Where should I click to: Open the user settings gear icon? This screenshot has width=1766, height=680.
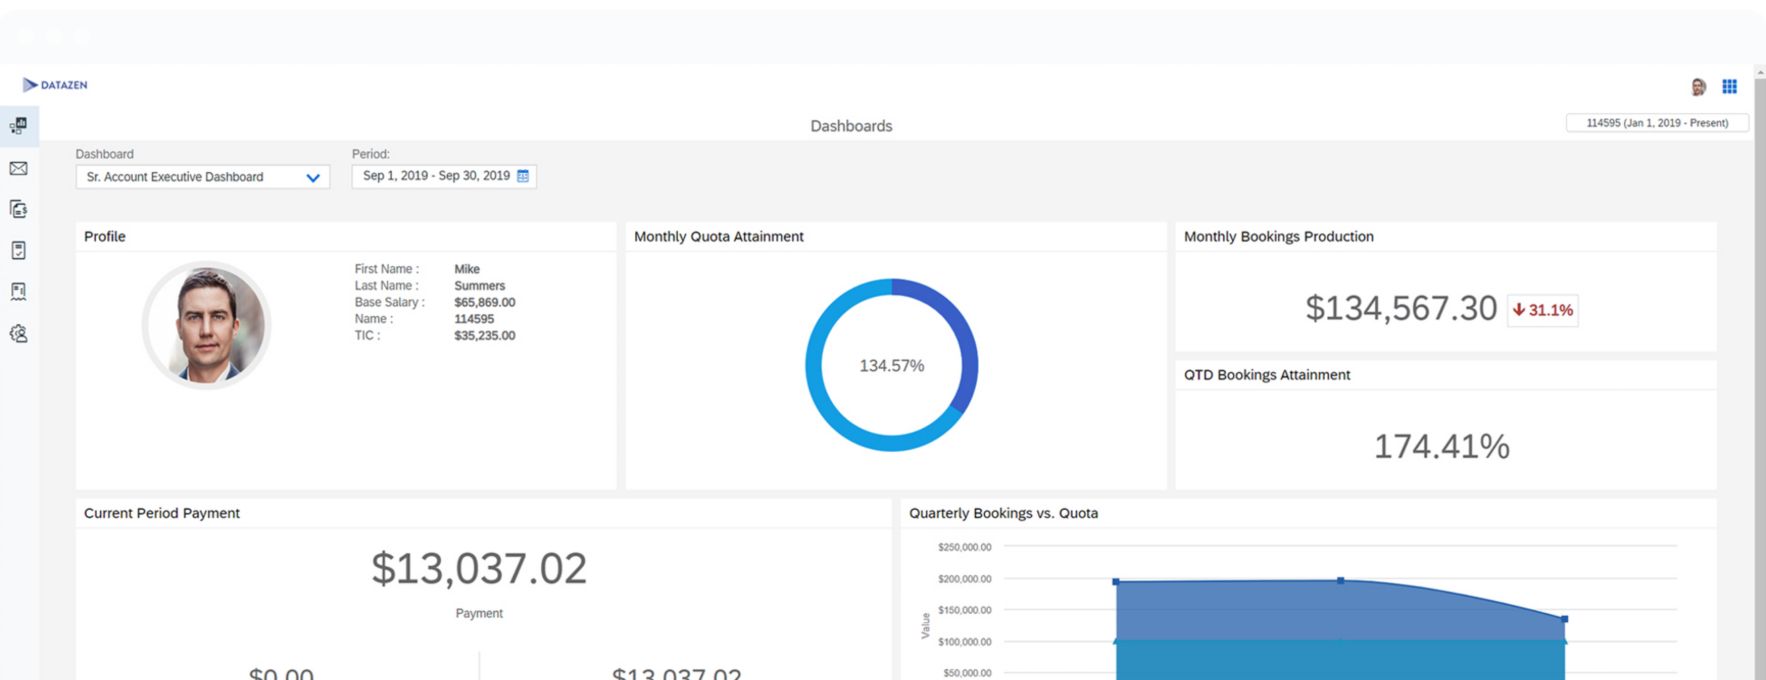(18, 333)
